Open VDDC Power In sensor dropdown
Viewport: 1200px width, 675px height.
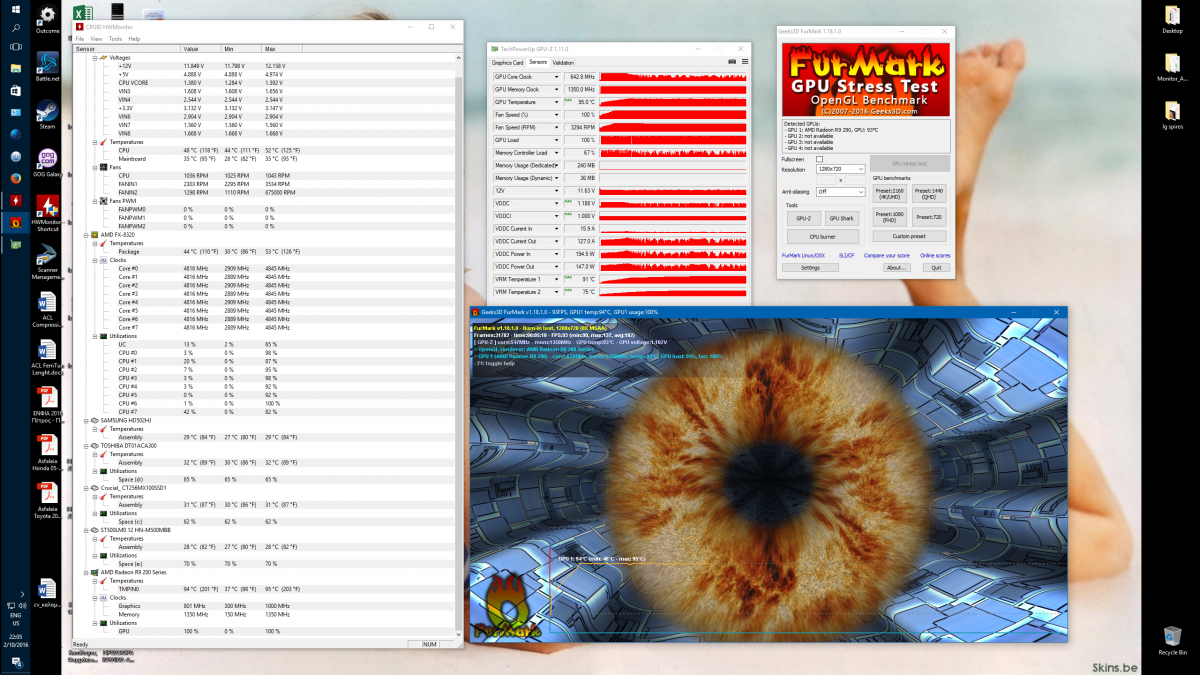(x=558, y=254)
